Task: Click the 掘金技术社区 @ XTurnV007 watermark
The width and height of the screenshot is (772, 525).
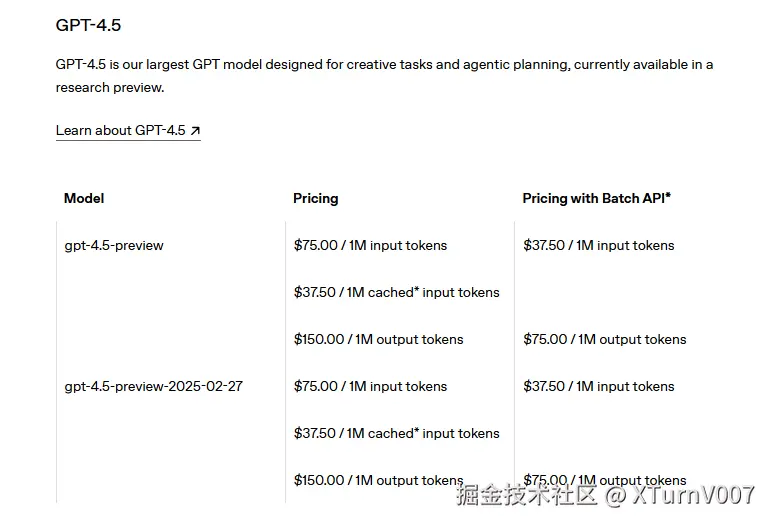Action: coord(605,494)
